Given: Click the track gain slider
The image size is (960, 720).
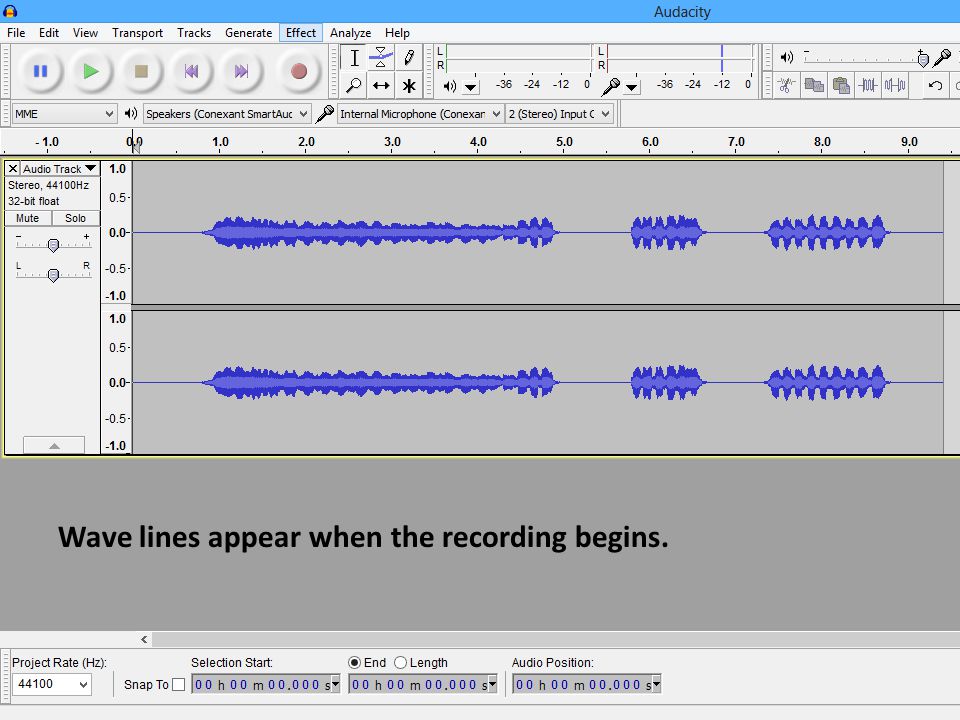Looking at the screenshot, I should tap(53, 245).
